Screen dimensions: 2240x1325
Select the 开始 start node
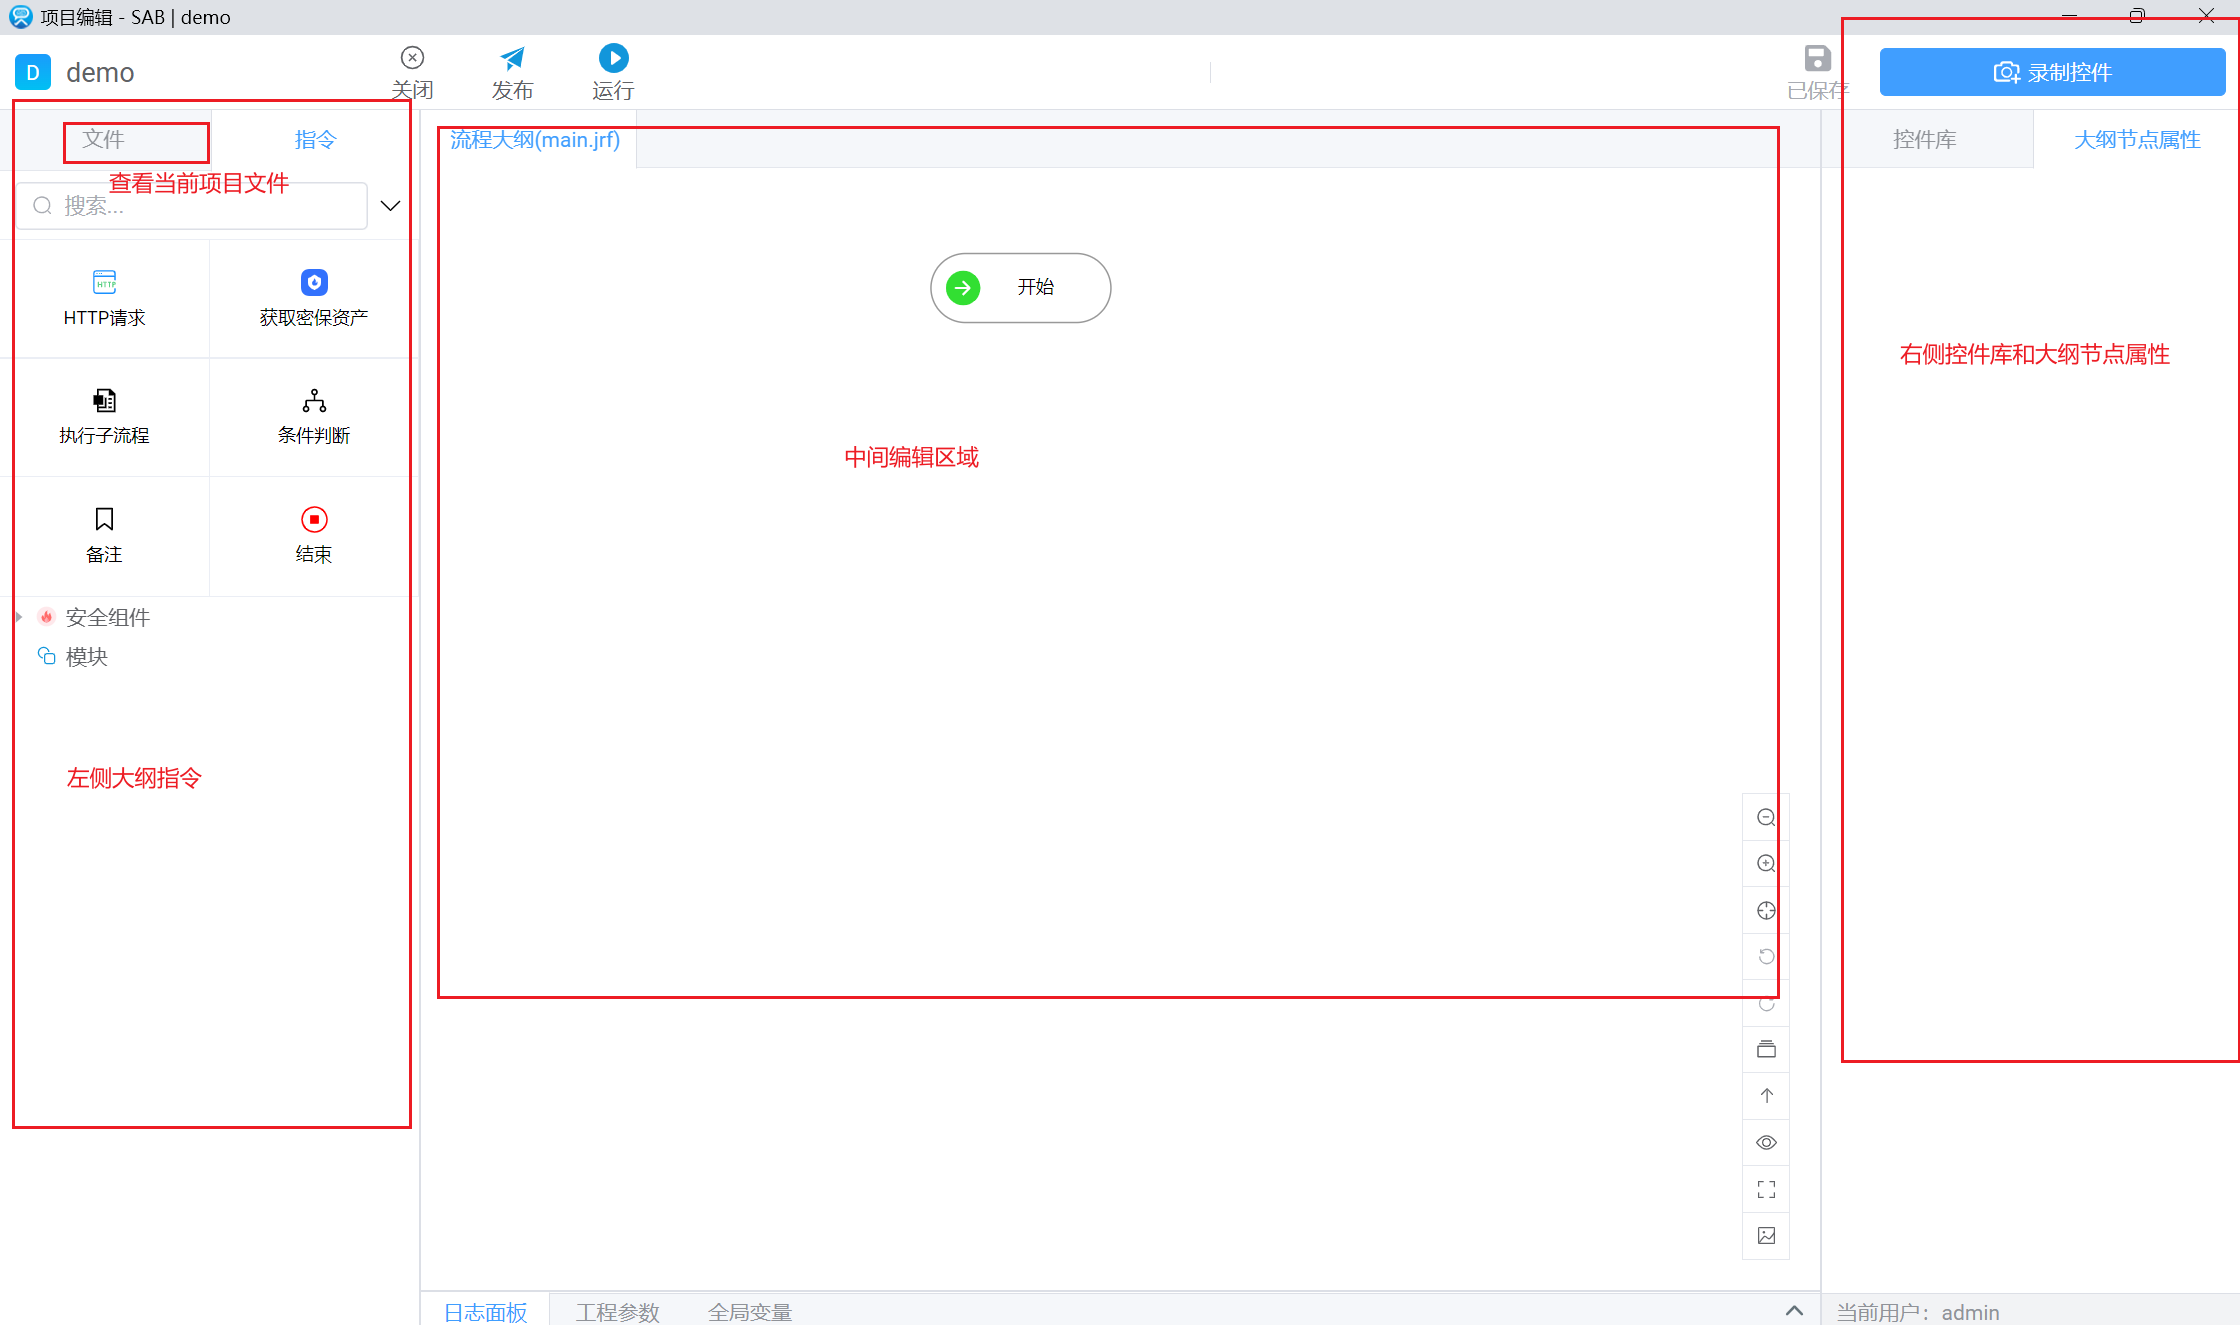tap(1020, 288)
